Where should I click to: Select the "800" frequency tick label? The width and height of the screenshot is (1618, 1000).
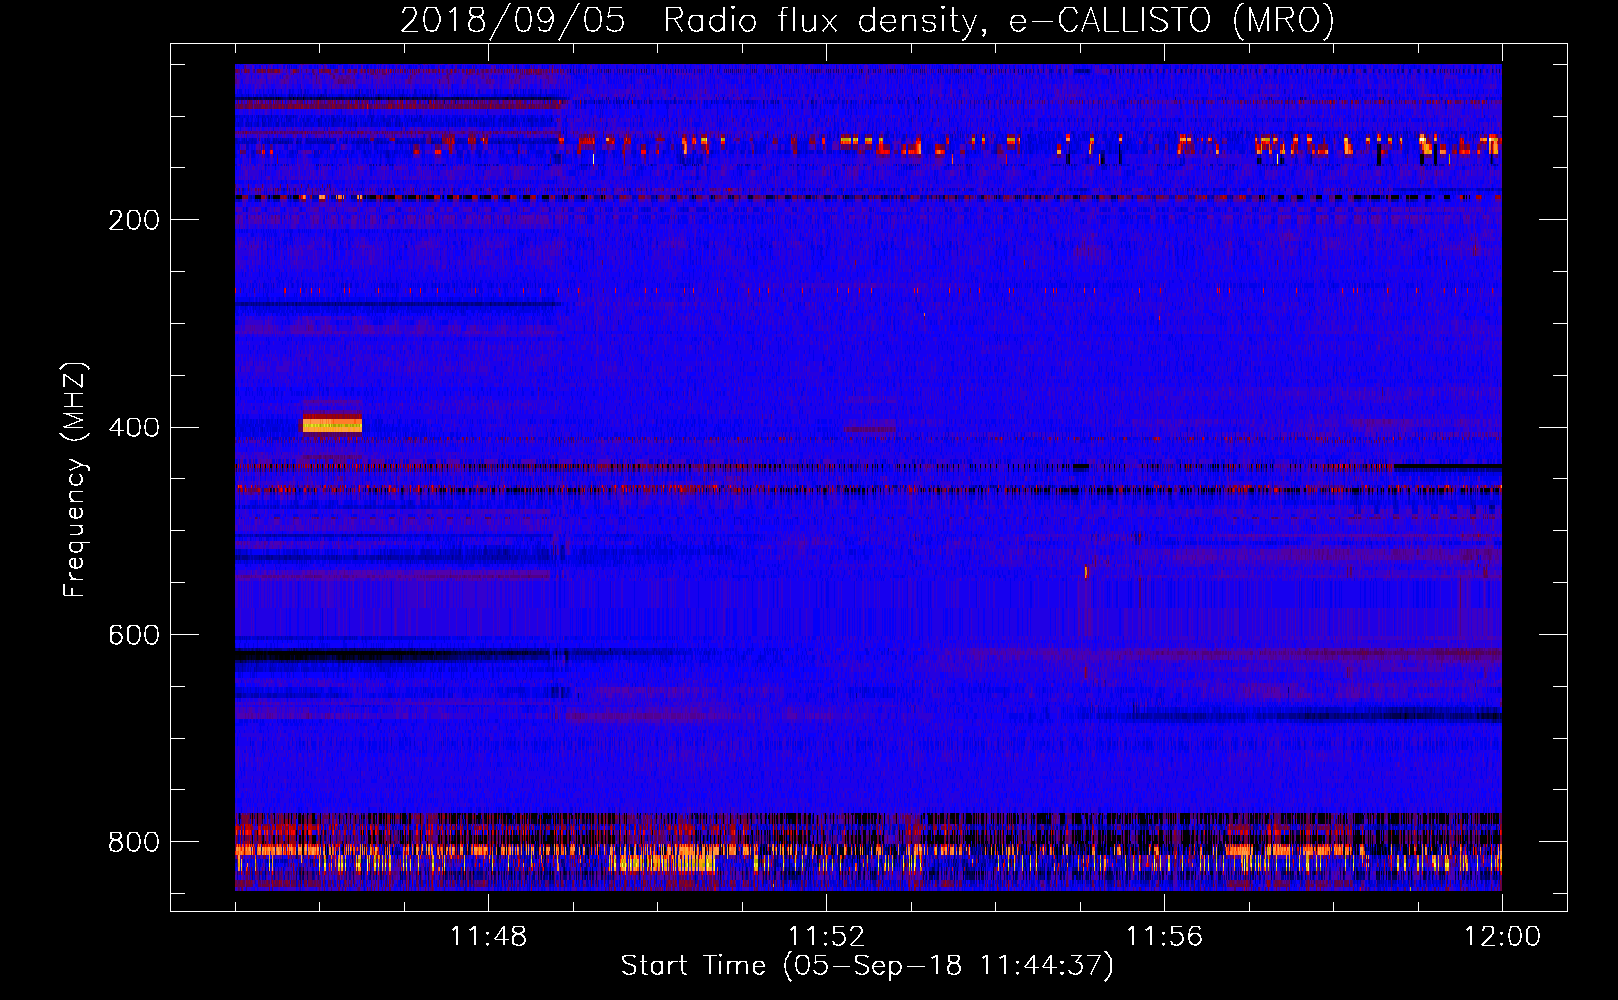click(x=134, y=843)
